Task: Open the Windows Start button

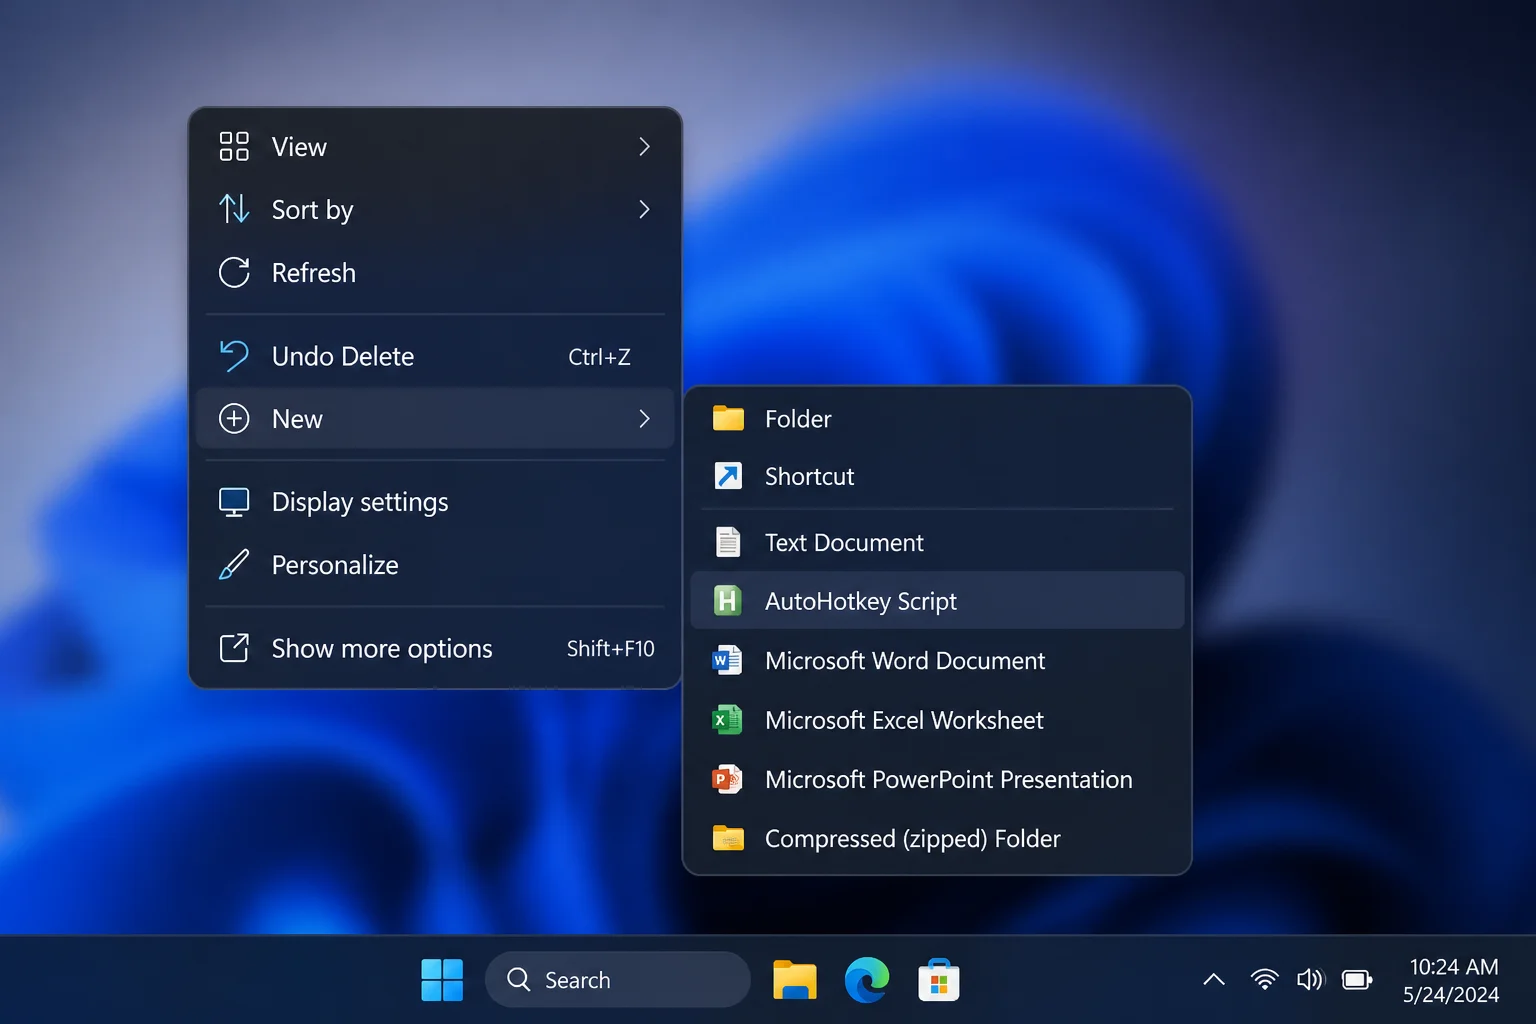Action: 442,980
